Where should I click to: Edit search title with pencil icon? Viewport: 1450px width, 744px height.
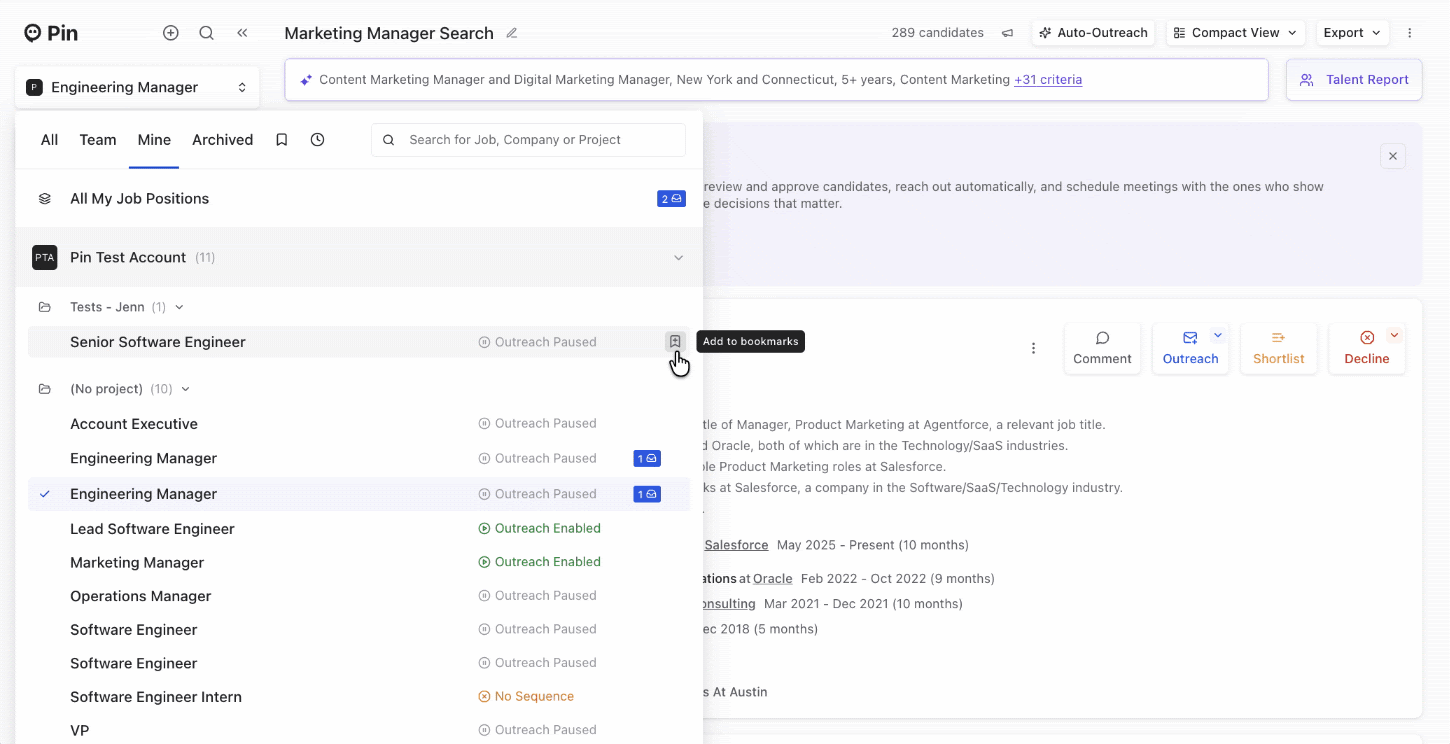[x=512, y=33]
